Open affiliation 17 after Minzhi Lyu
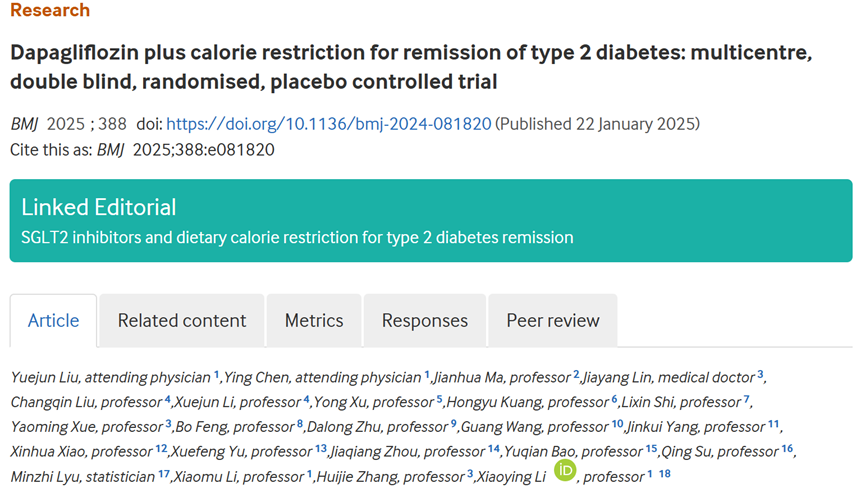Screen dimensions: 865x488 [163, 474]
